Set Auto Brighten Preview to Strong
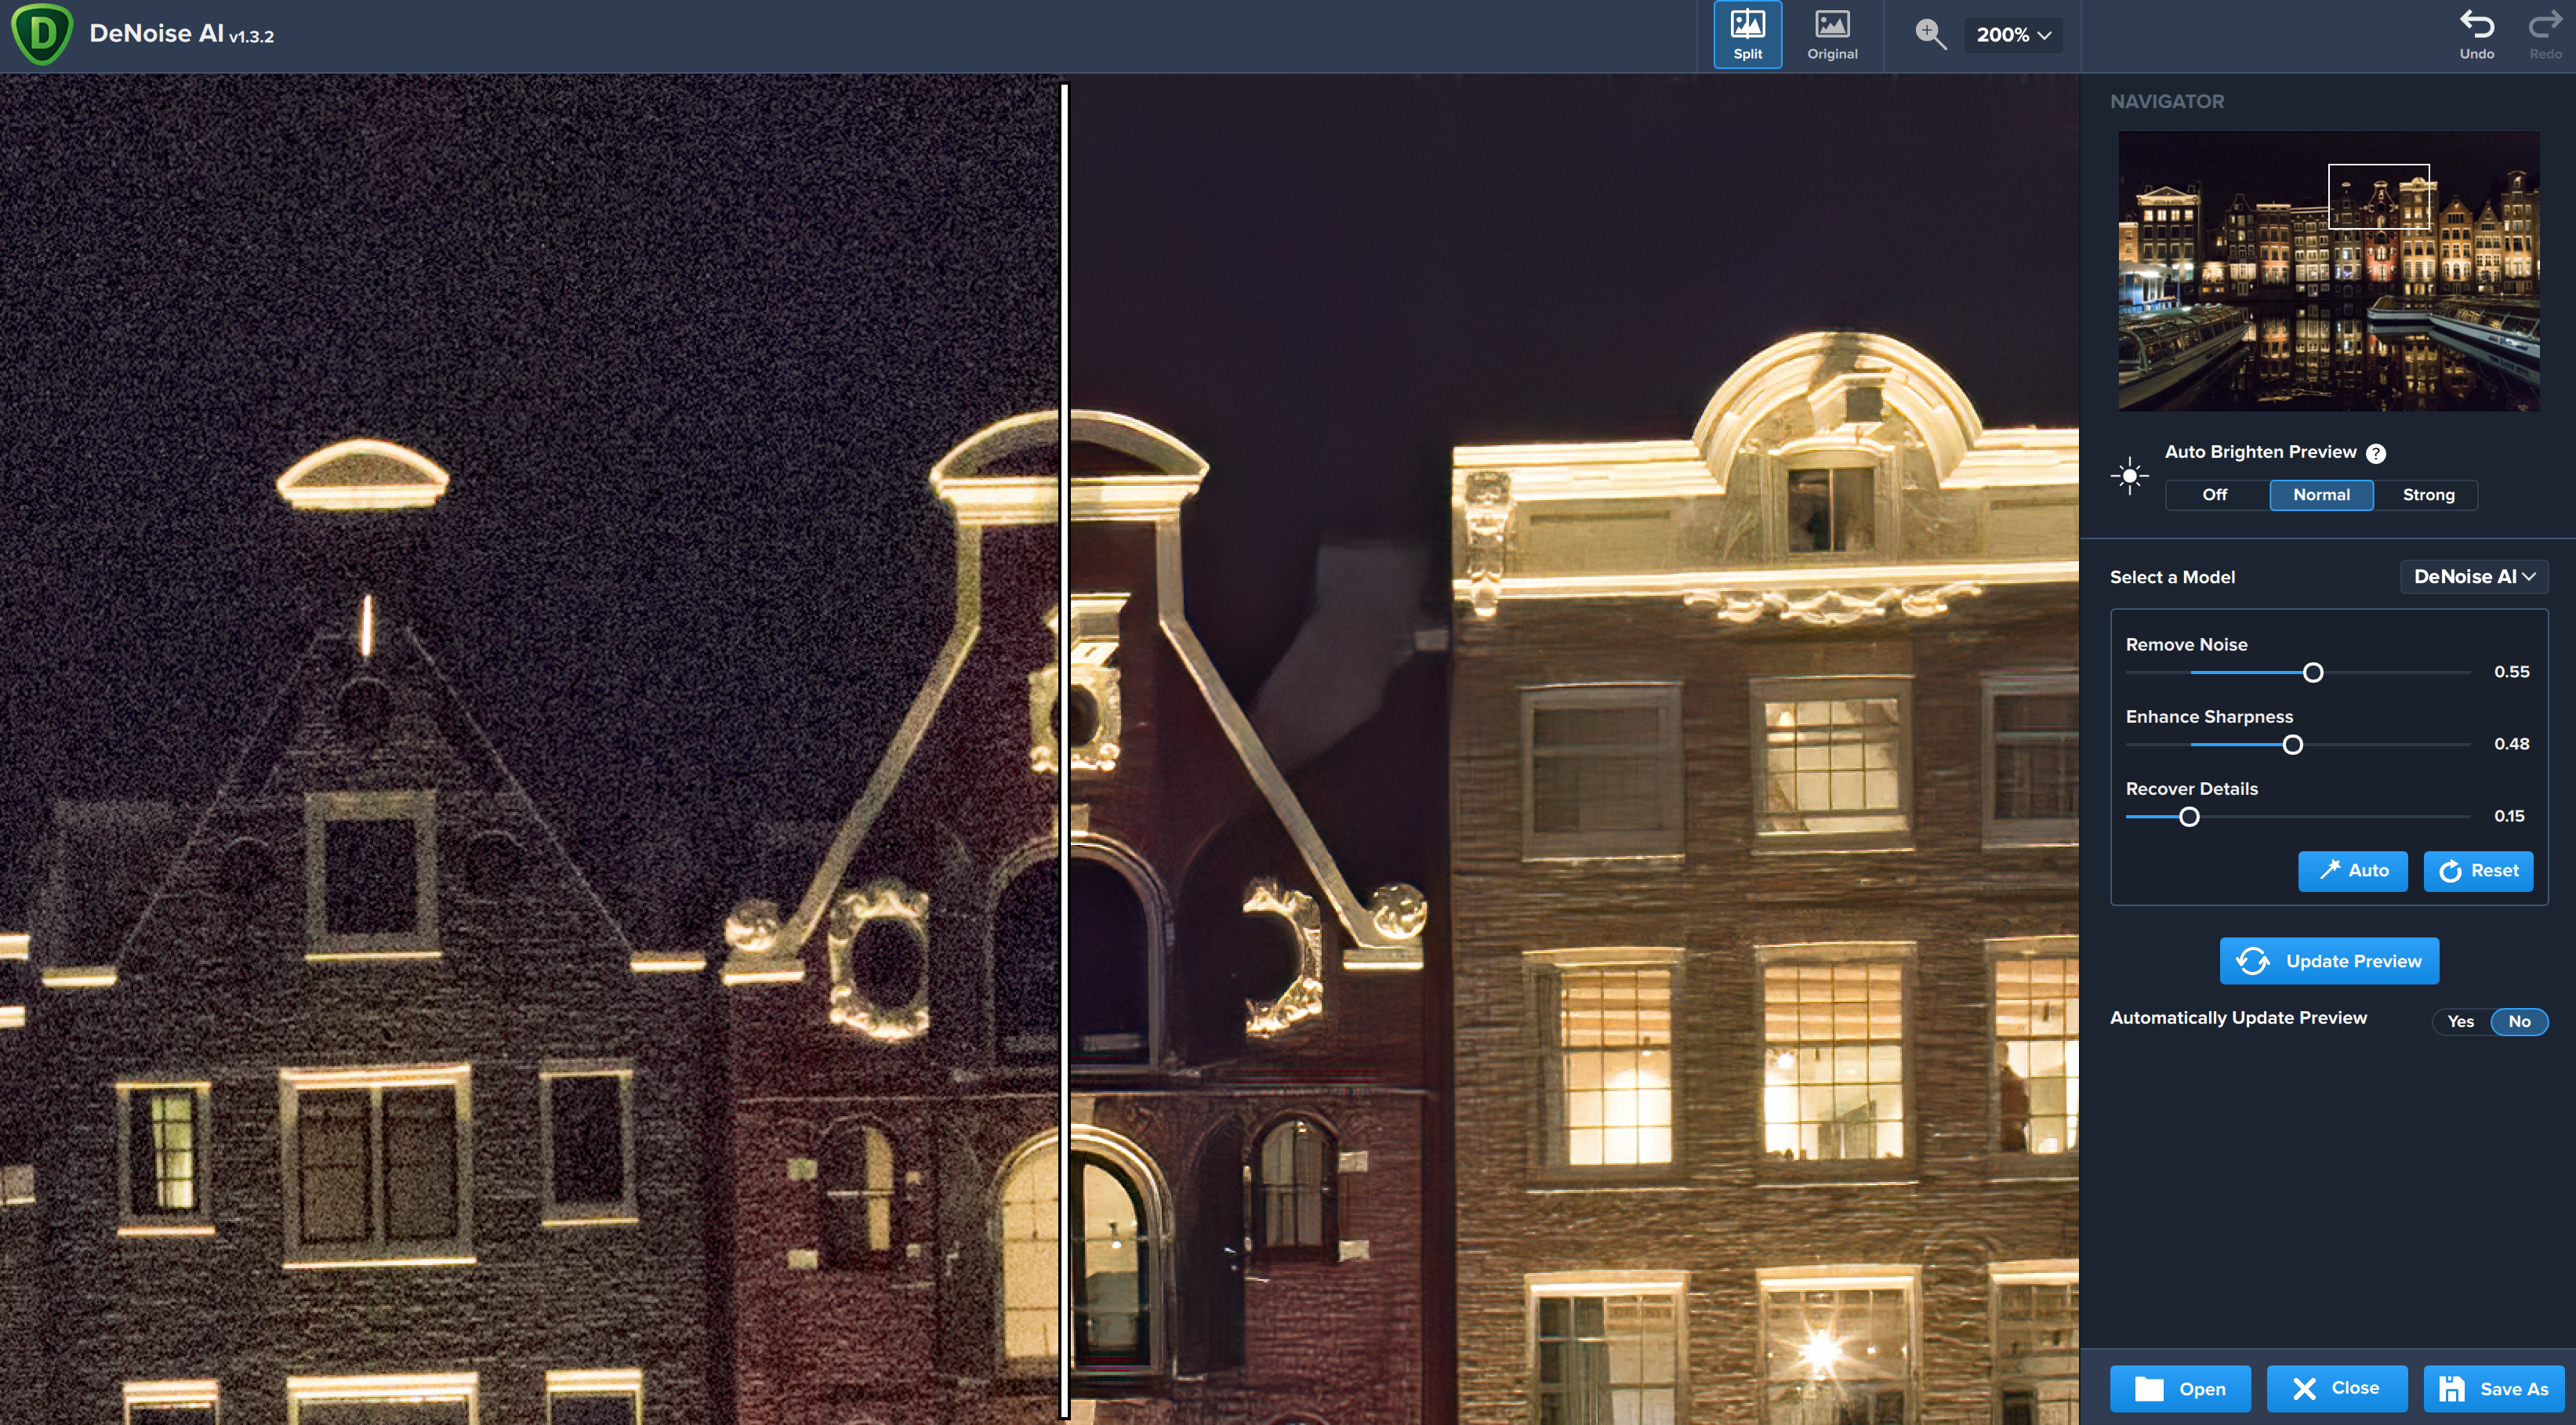The height and width of the screenshot is (1425, 2576). (x=2428, y=494)
